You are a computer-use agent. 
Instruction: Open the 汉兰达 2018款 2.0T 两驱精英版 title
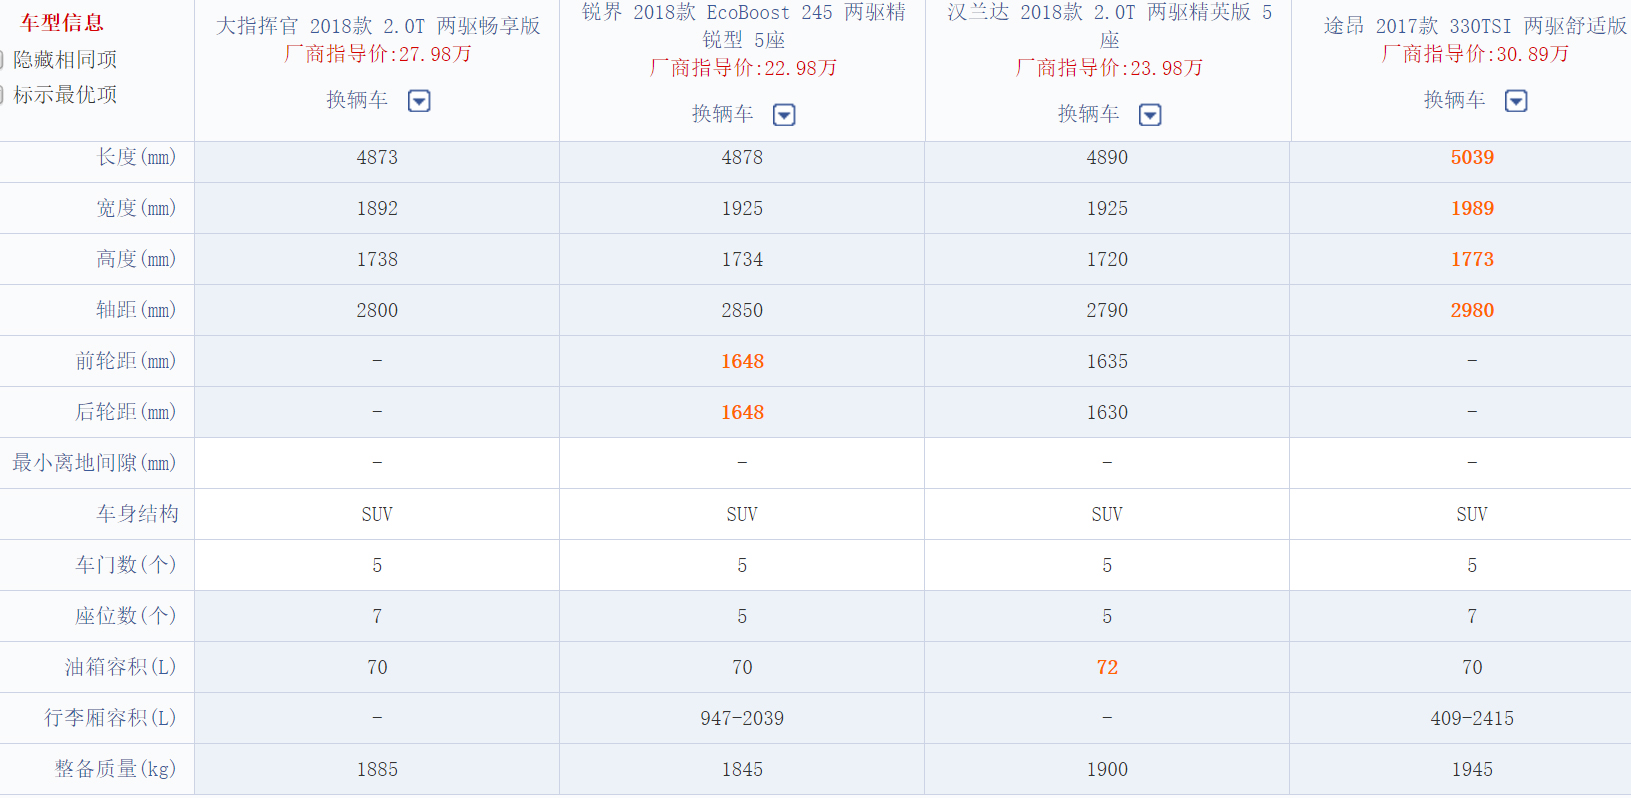click(x=1109, y=25)
